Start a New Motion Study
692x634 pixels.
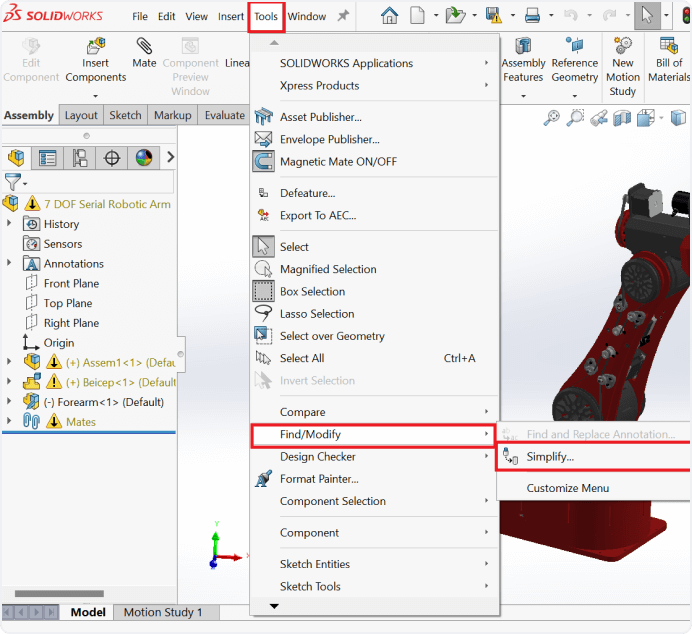(623, 67)
